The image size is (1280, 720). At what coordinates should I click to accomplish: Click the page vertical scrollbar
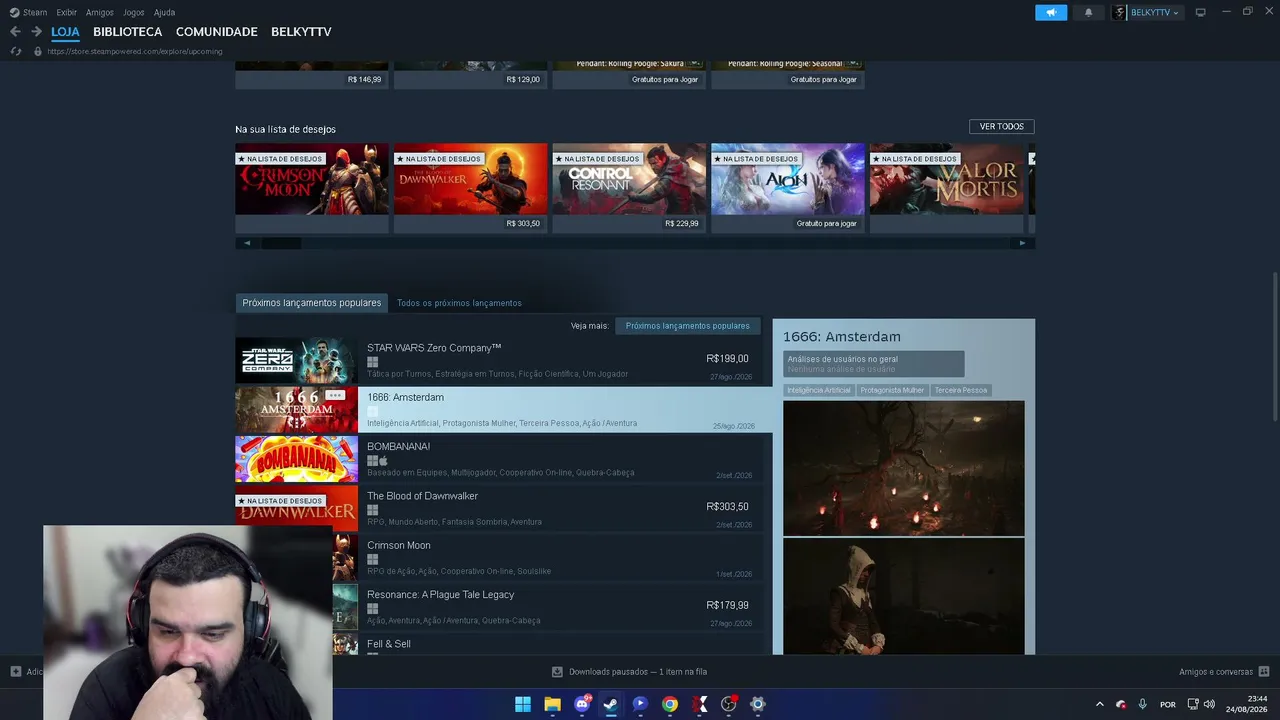coord(1275,346)
